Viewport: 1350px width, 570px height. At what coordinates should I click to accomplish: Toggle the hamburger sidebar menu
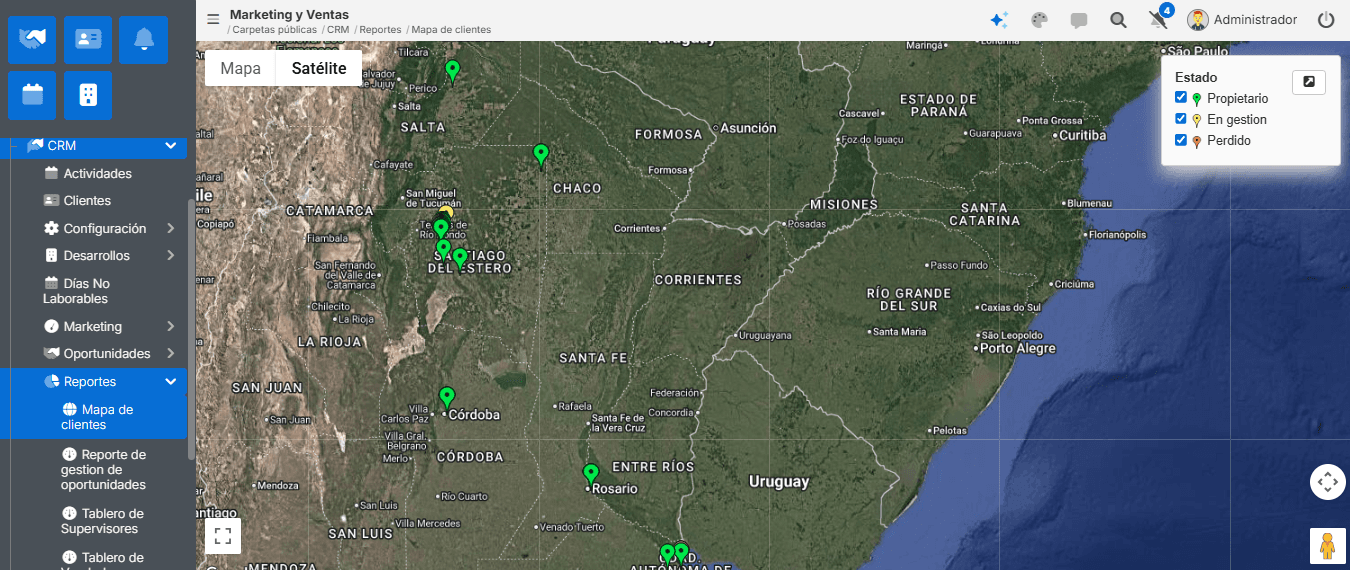click(x=213, y=19)
